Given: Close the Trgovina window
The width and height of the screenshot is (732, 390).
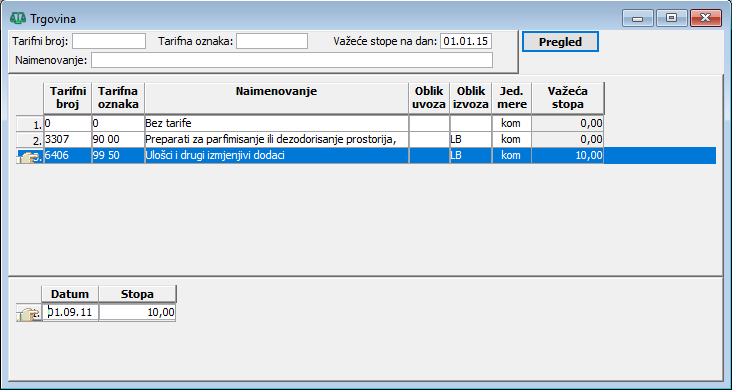Looking at the screenshot, I should coord(706,18).
